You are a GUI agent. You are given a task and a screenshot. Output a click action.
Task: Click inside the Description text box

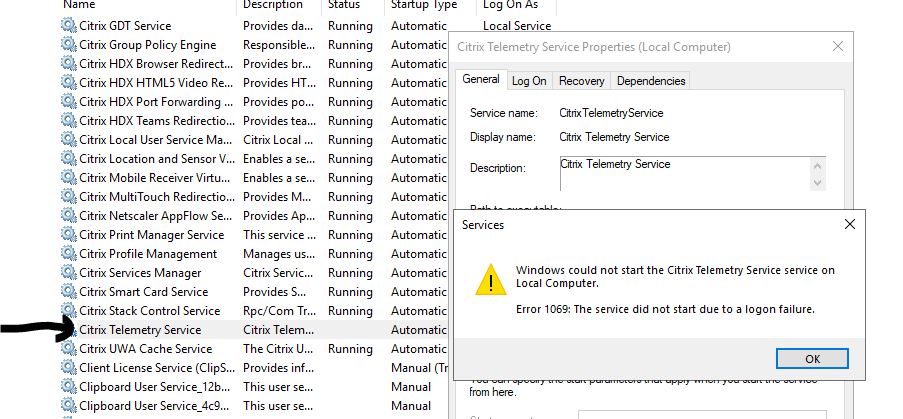pyautogui.click(x=684, y=173)
